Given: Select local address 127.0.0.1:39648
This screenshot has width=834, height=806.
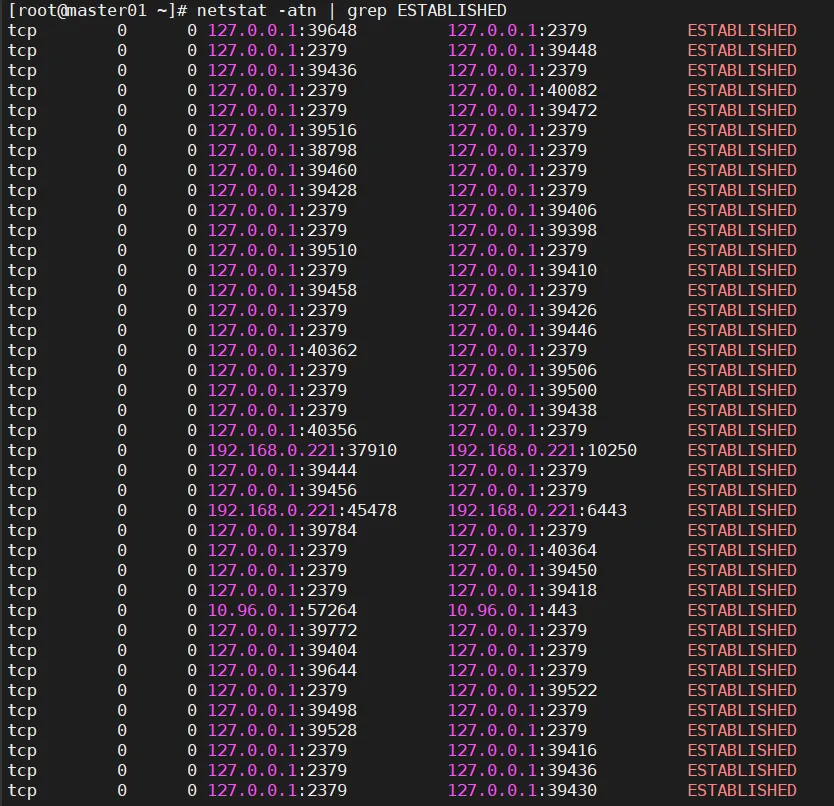Looking at the screenshot, I should pos(282,30).
